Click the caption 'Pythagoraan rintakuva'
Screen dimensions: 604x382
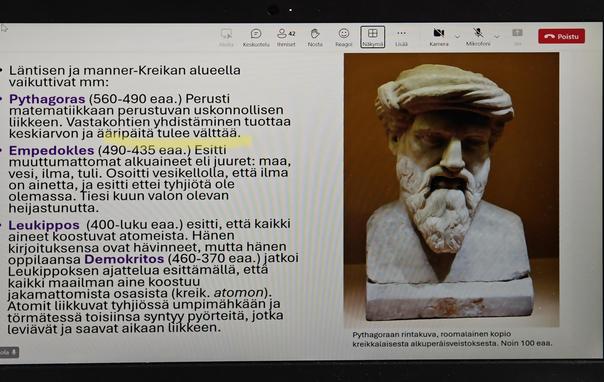(395, 334)
